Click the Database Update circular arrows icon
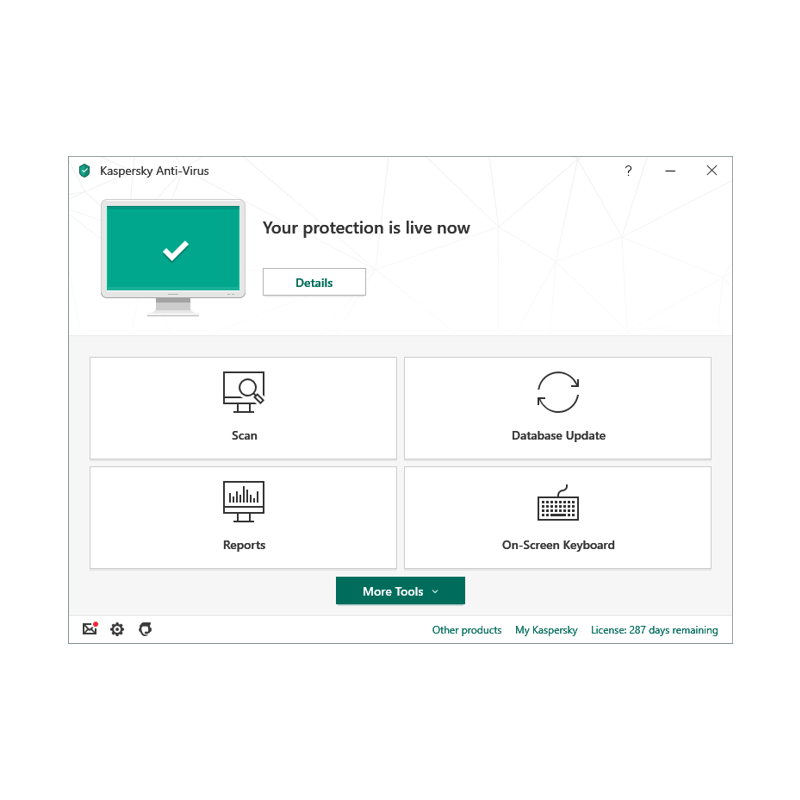 click(558, 392)
